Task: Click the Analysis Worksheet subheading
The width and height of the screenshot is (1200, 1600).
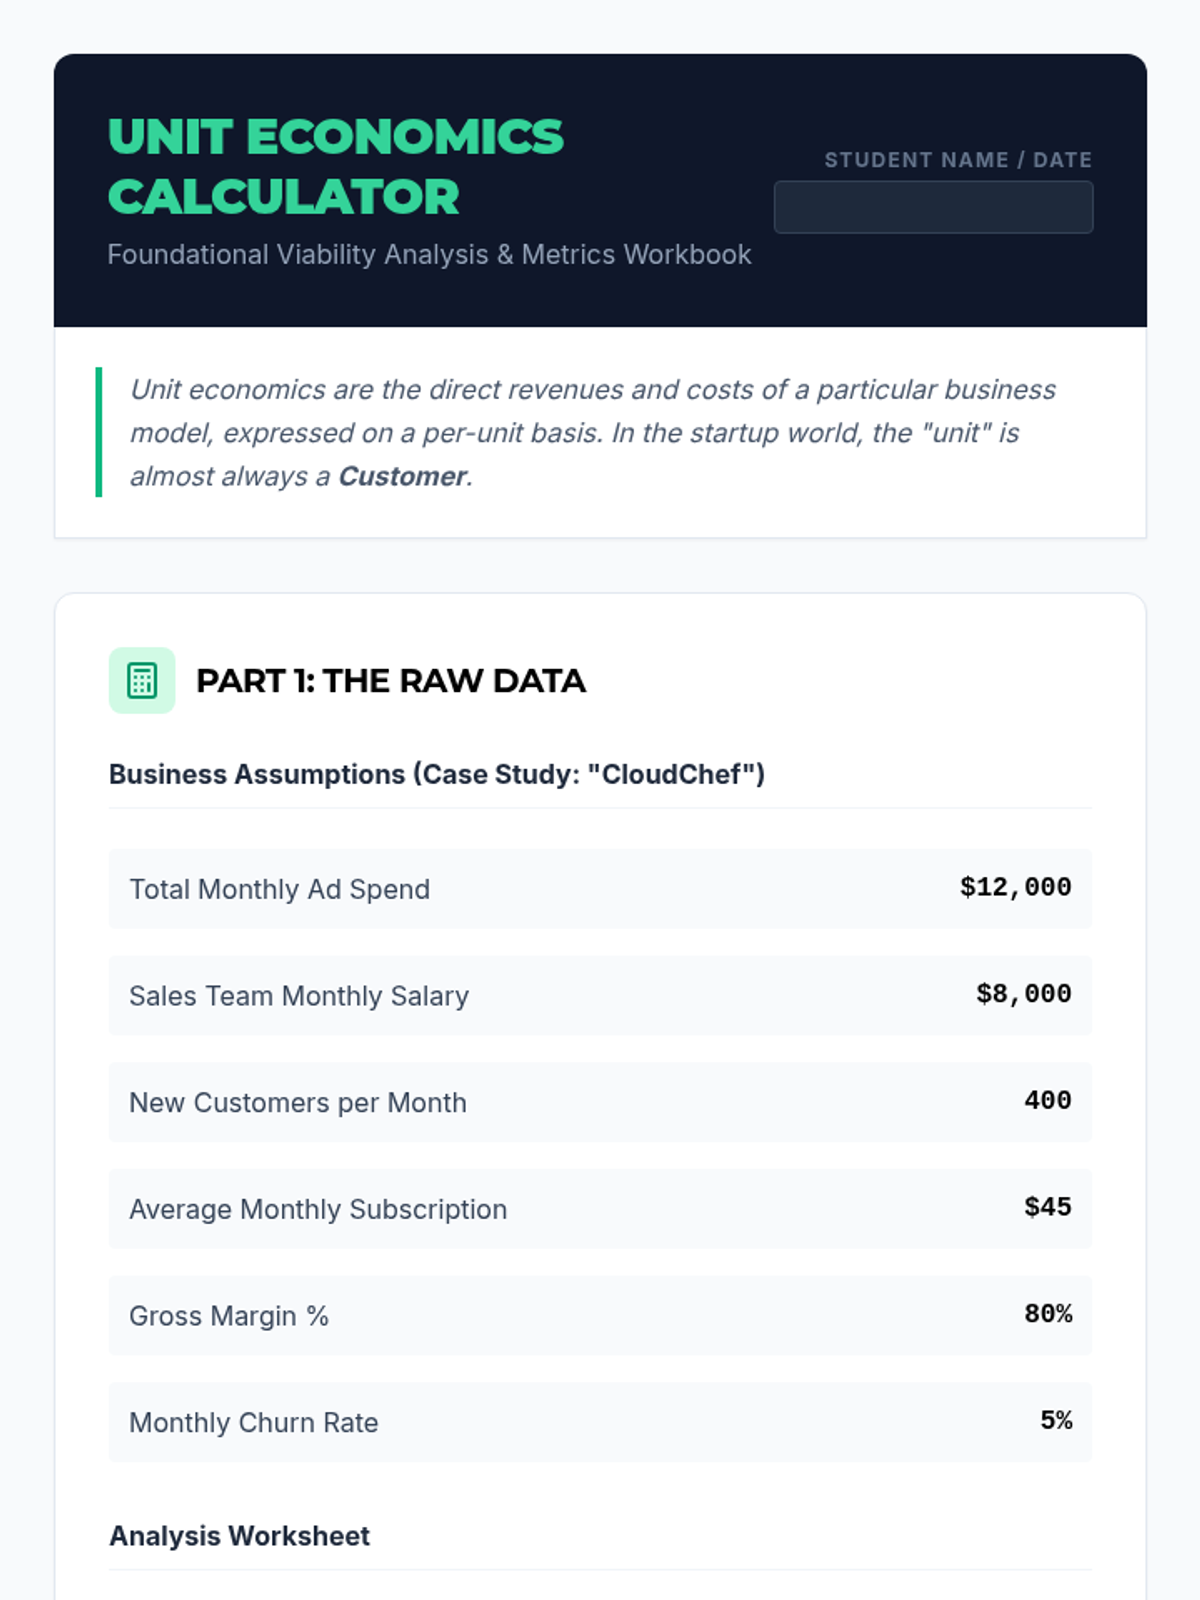Action: coord(239,1536)
